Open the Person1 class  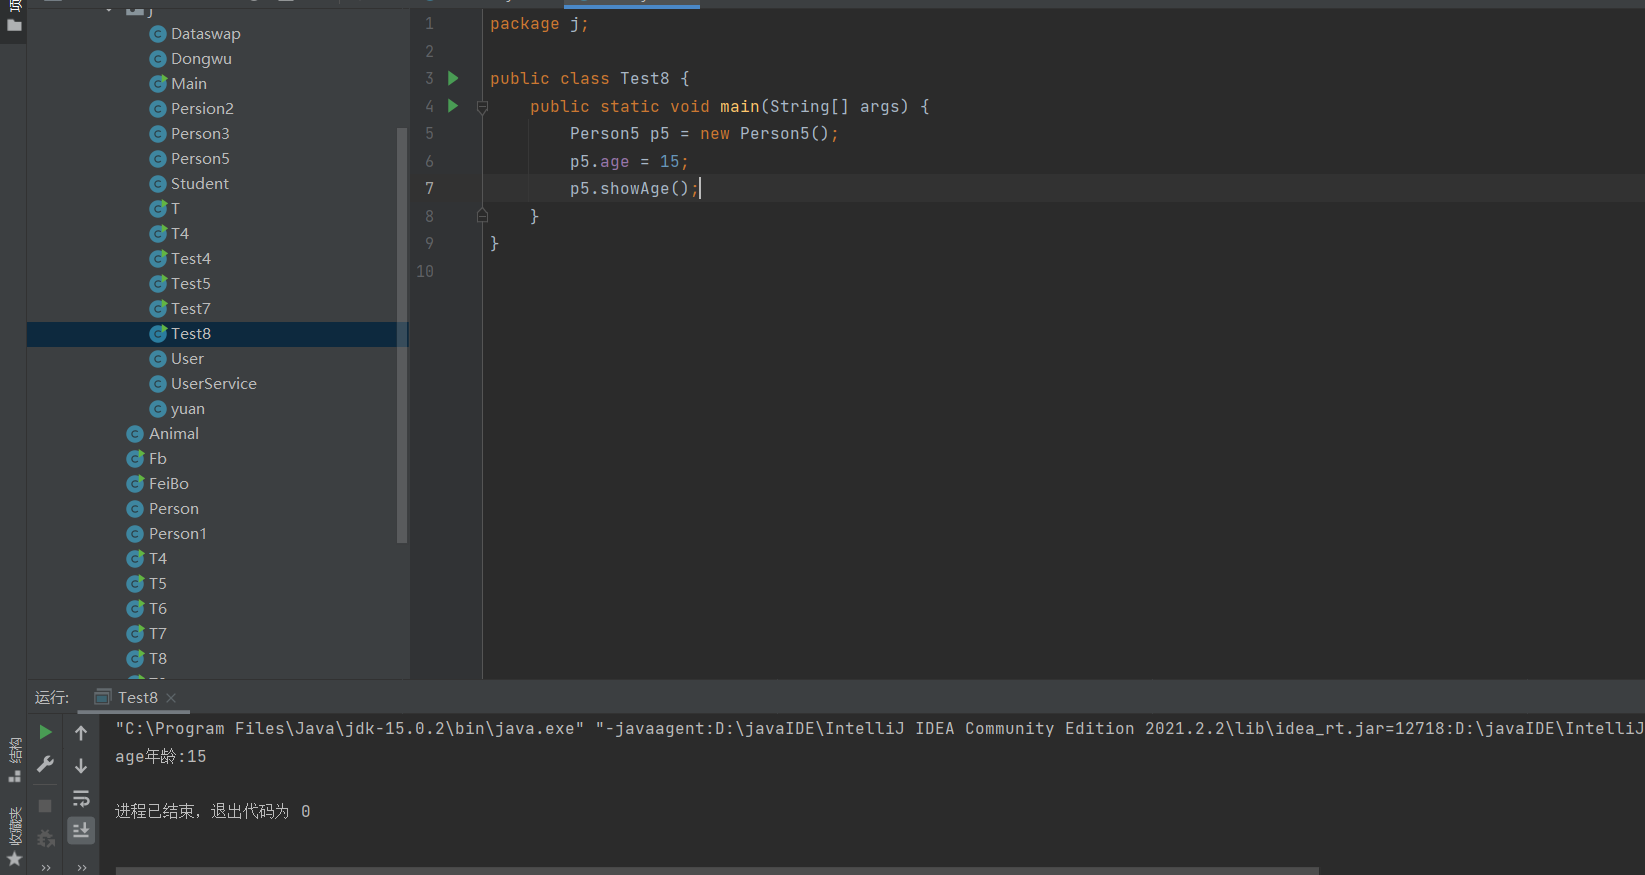pos(178,534)
